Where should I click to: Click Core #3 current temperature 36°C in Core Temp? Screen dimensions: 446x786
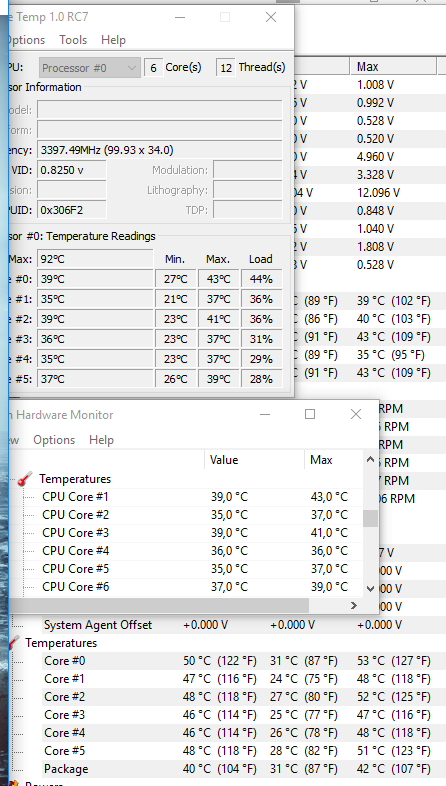[x=95, y=339]
